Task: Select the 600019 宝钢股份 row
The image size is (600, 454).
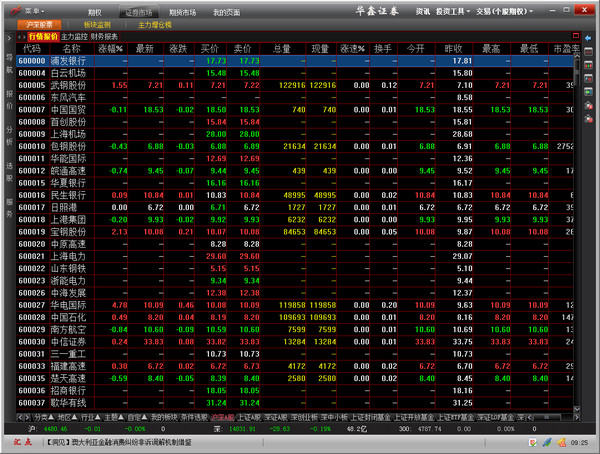Action: click(x=295, y=232)
